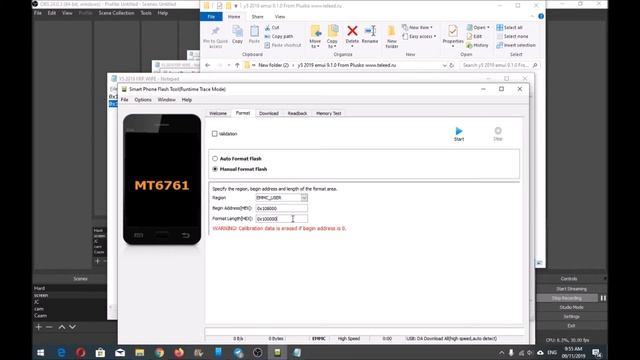Click Select none in Explorer ribbon
The height and width of the screenshot is (360, 640).
512,36
